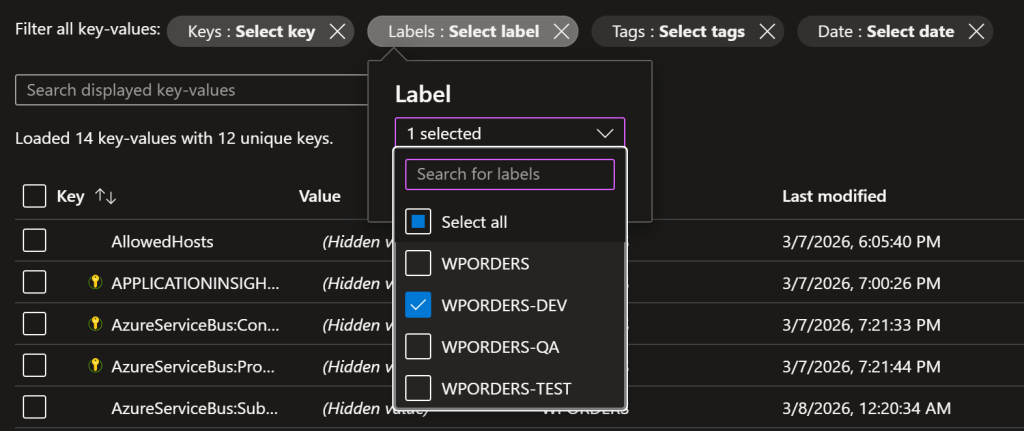Image resolution: width=1024 pixels, height=431 pixels.
Task: Click the Label popup heading
Action: pyautogui.click(x=423, y=95)
